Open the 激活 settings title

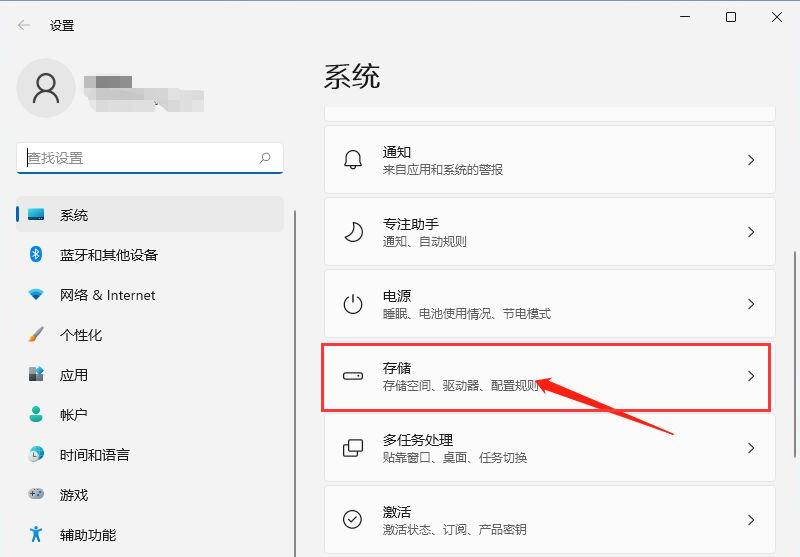click(397, 511)
